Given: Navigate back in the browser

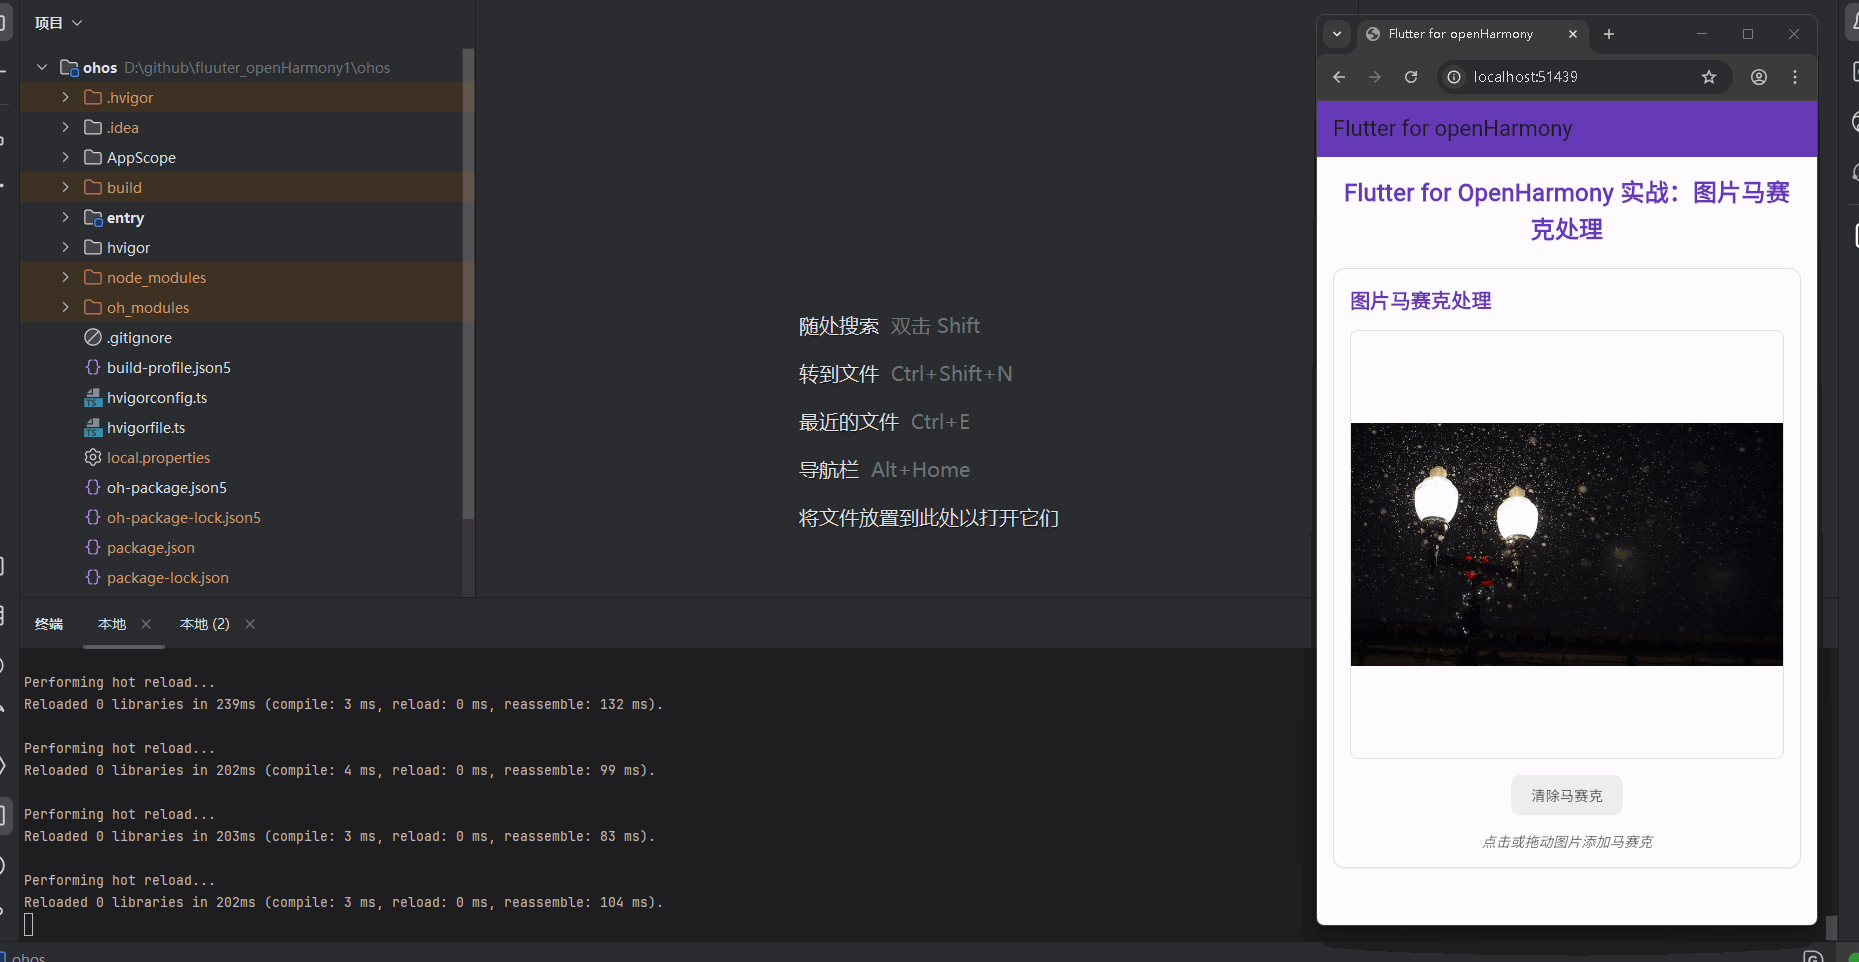Looking at the screenshot, I should [1338, 77].
